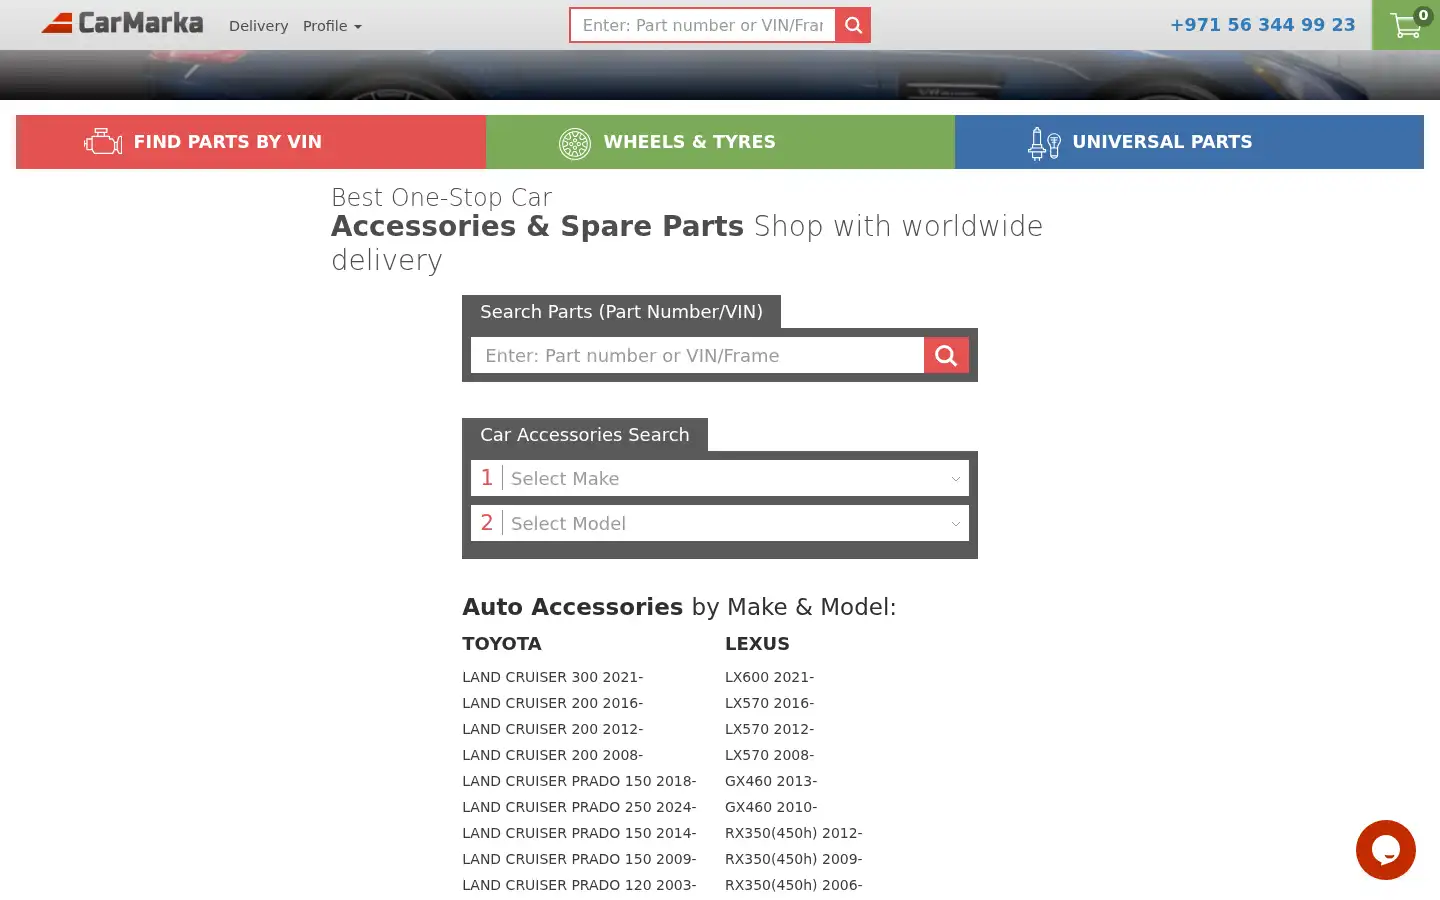Screen dimensions: 1440x900
Task: Open Land Cruiser 300 2021- link
Action: pos(553,677)
